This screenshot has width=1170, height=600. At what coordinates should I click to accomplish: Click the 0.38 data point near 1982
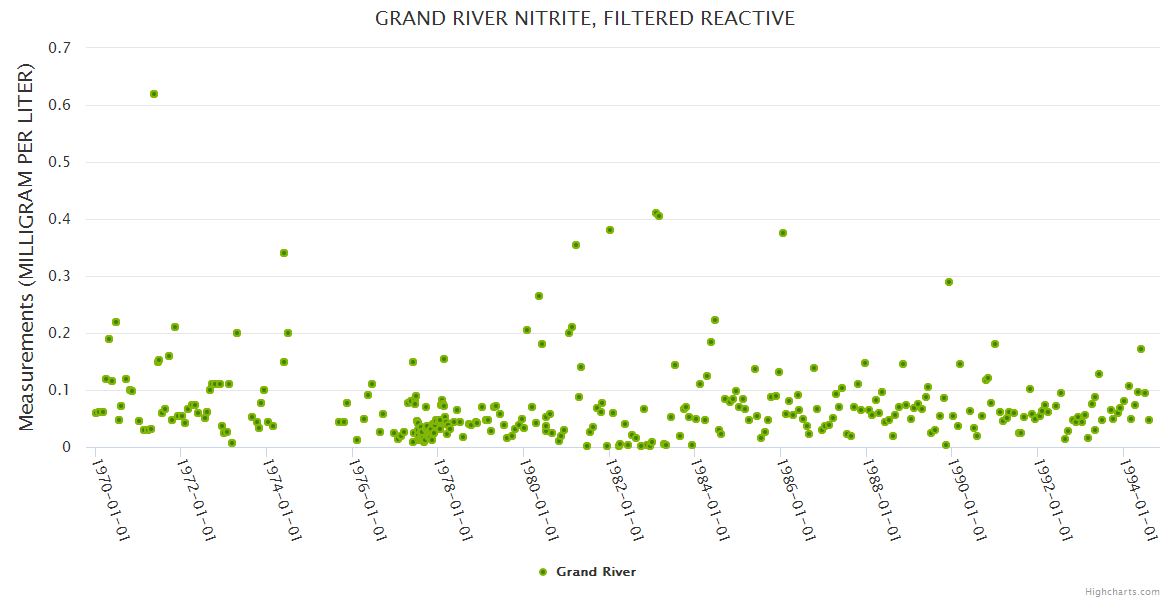610,230
